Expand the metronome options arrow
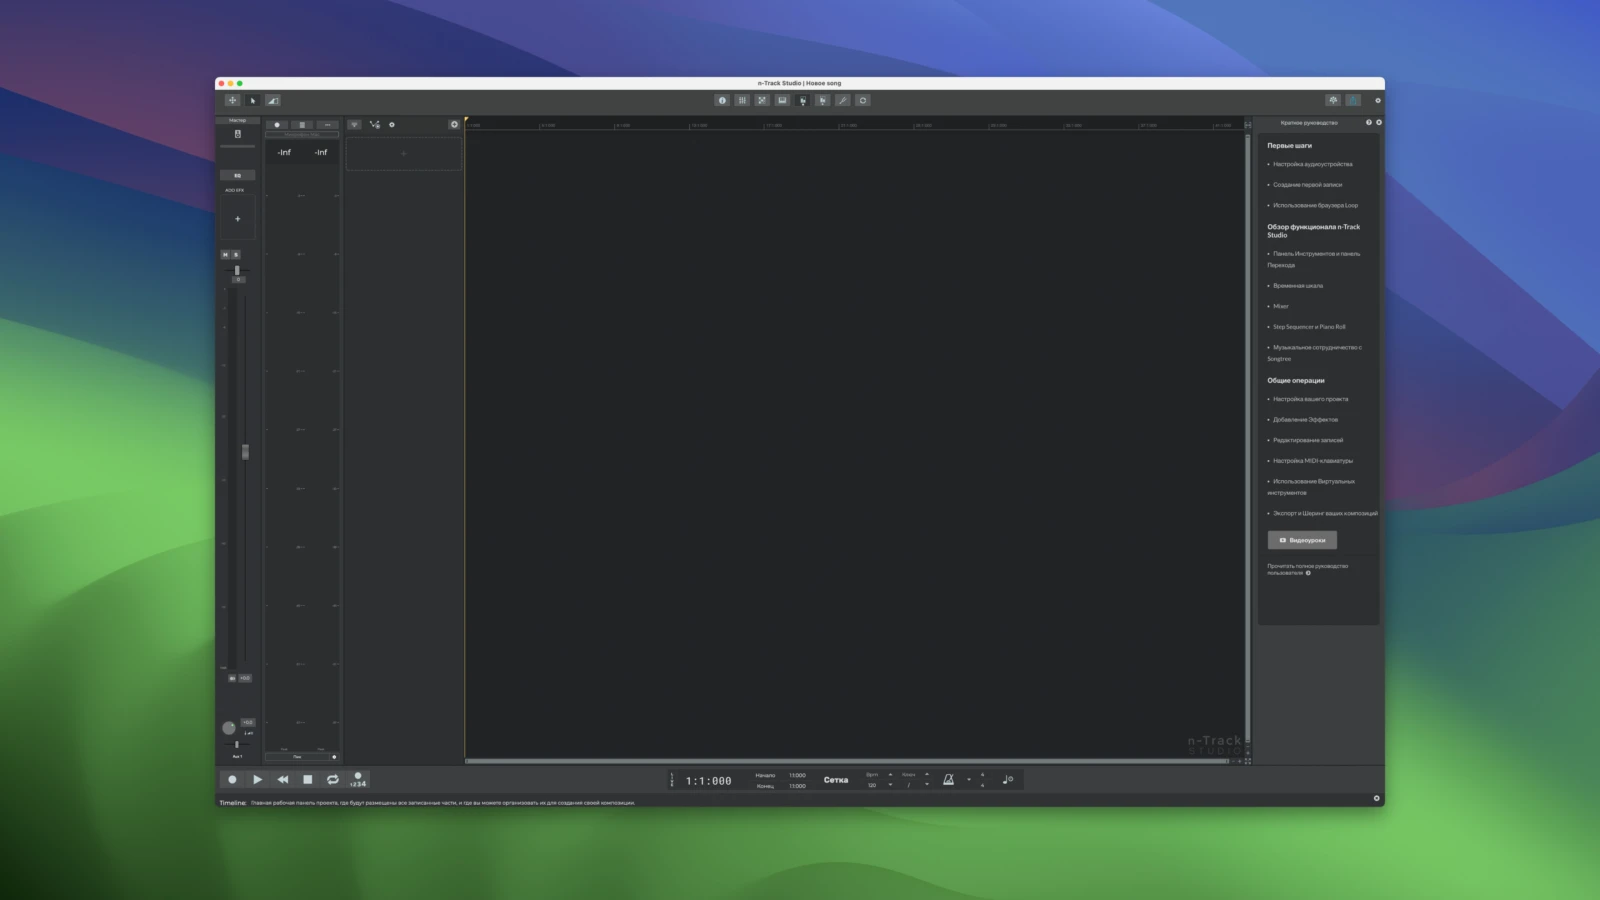The image size is (1600, 900). tap(968, 780)
